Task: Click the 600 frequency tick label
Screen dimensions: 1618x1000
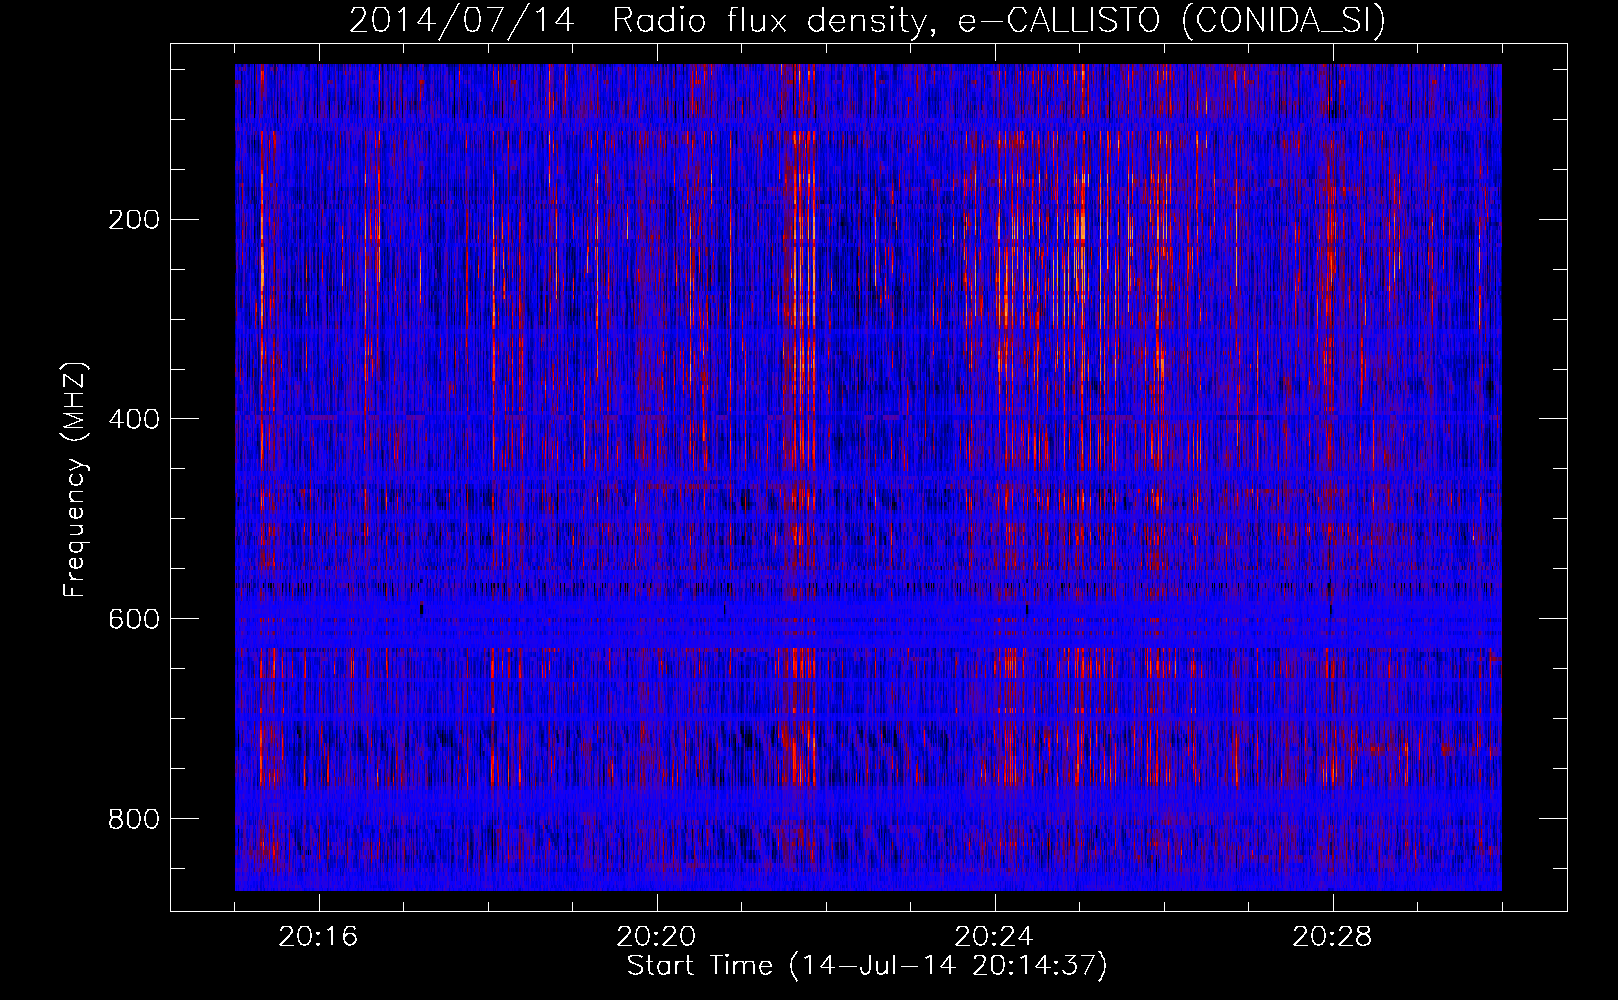Action: pos(133,620)
